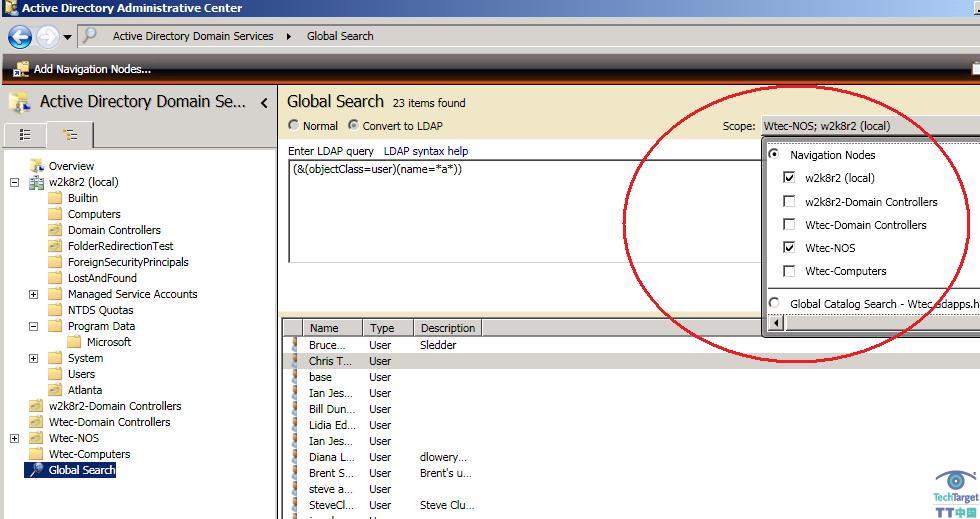Select the Normal search radio button
Viewport: 980px width, 519px height.
pos(293,125)
